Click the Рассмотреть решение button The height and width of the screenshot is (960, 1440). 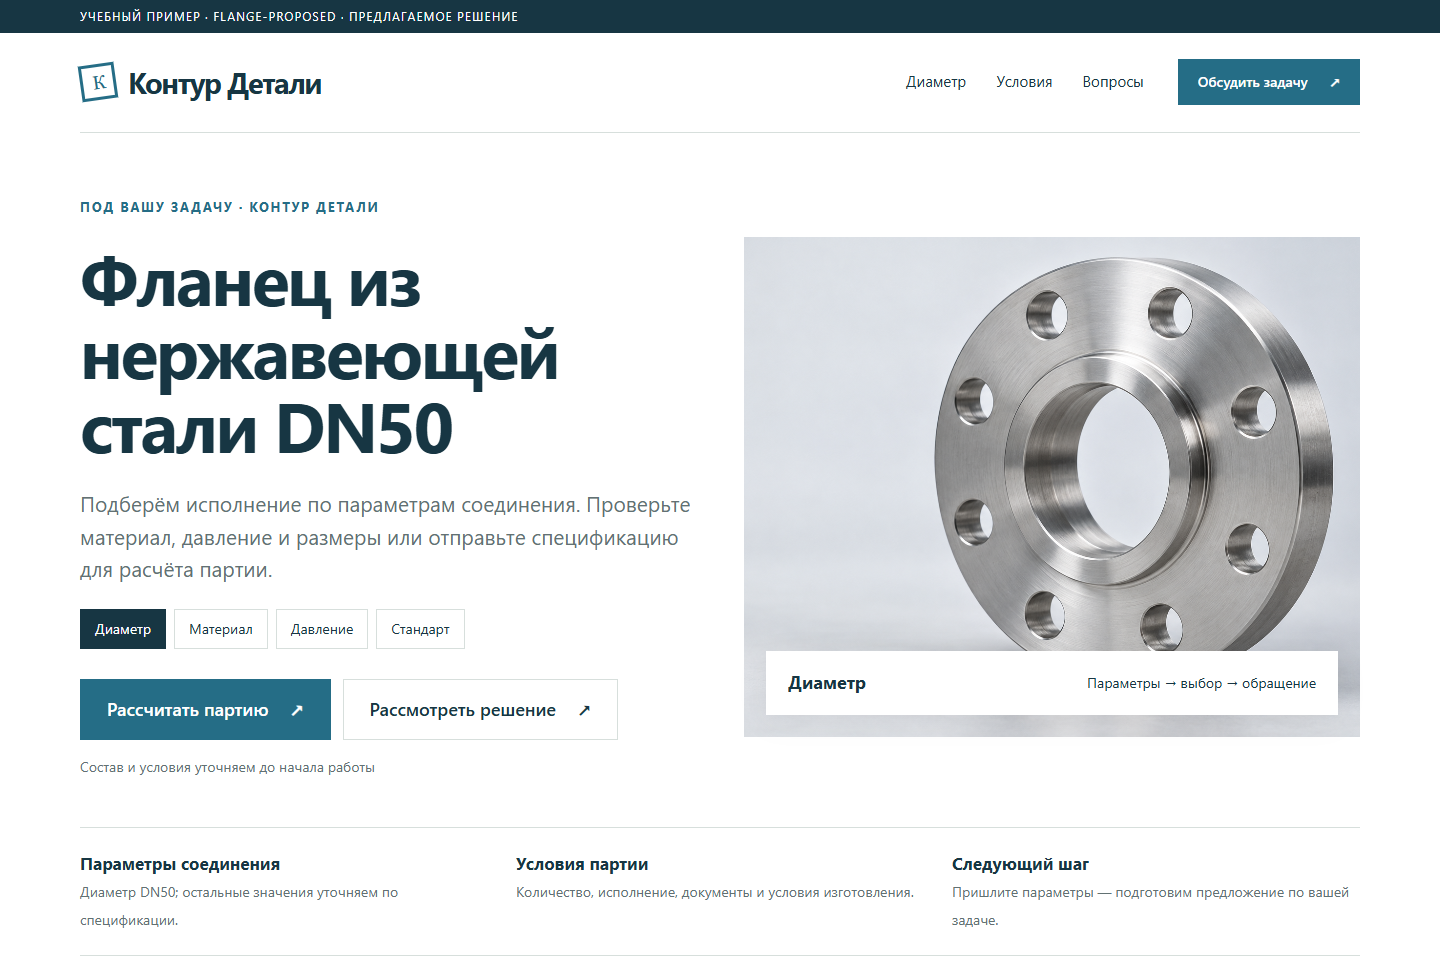[480, 710]
